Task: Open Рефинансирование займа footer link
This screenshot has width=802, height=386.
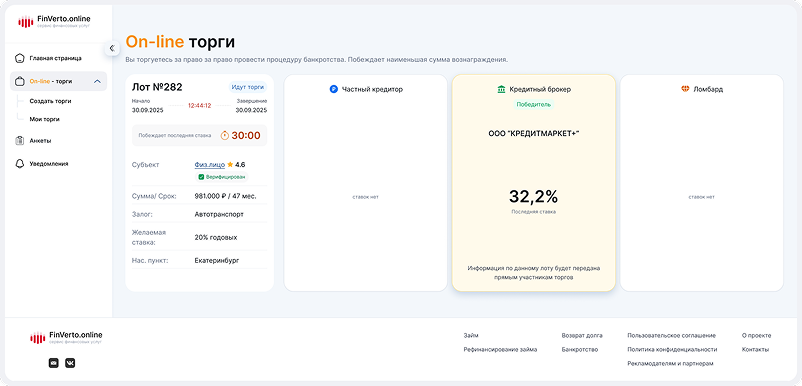Action: pyautogui.click(x=500, y=350)
